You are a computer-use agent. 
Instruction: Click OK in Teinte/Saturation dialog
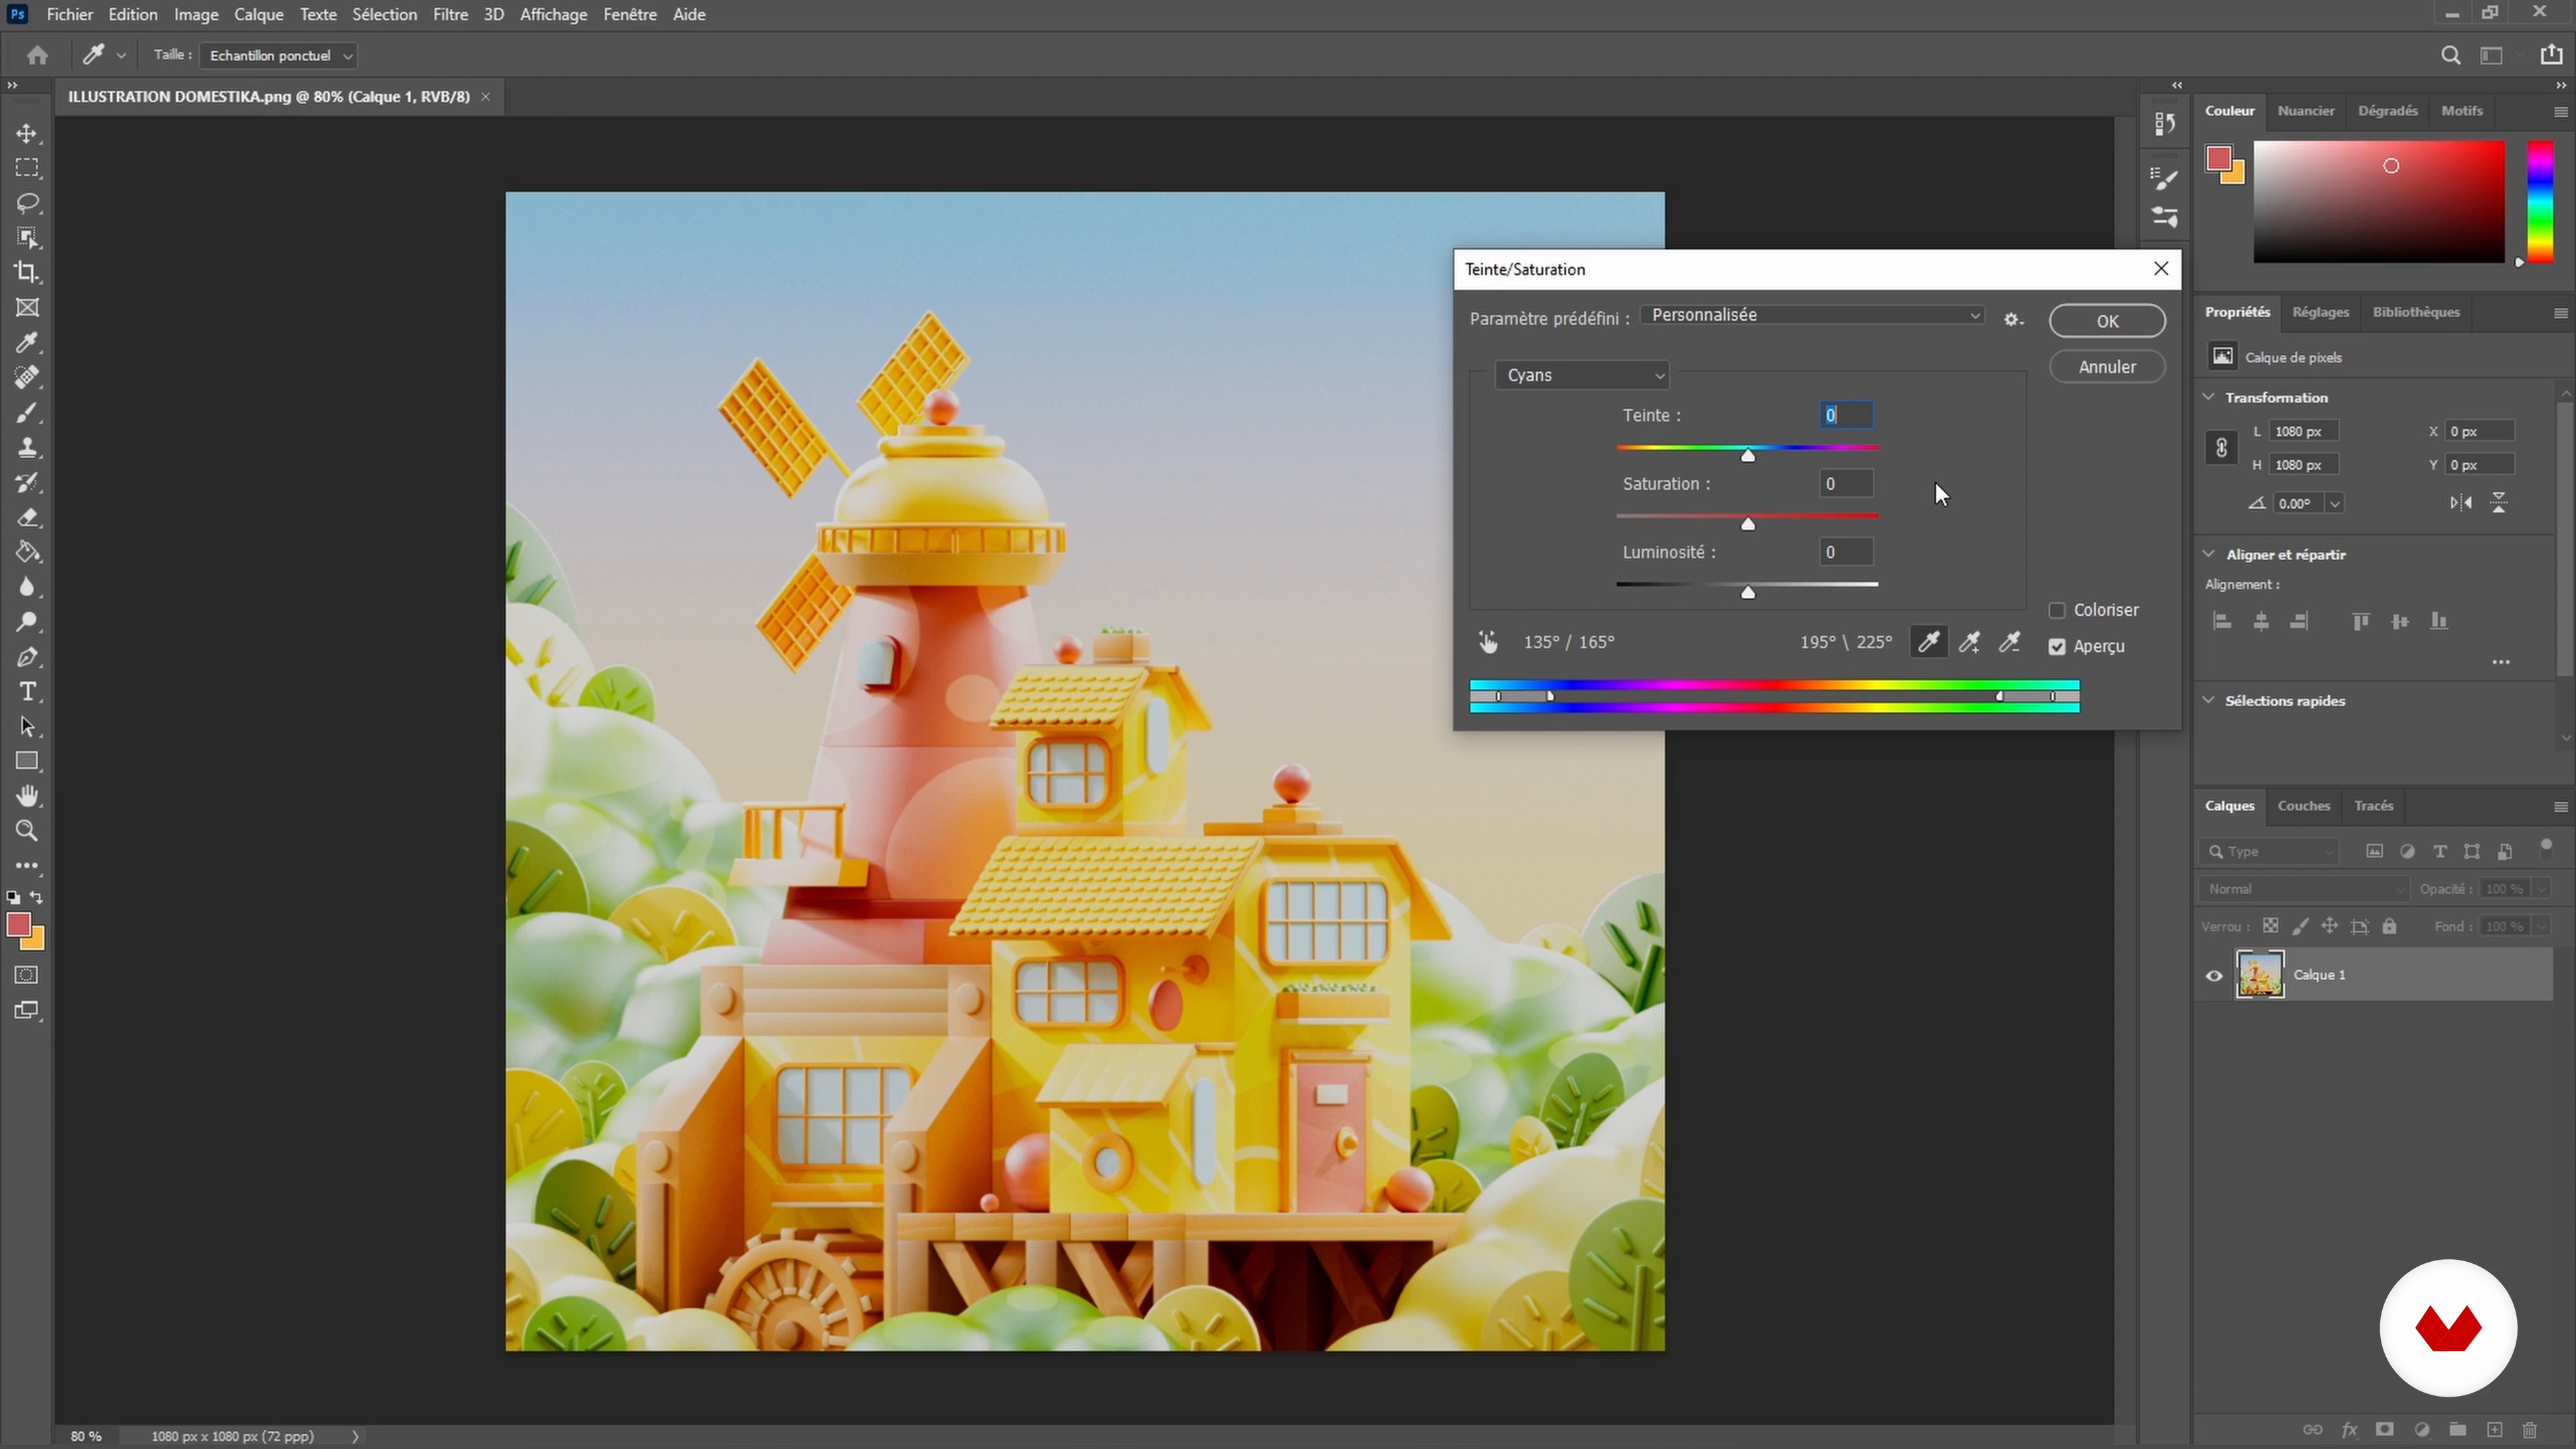click(x=2107, y=321)
